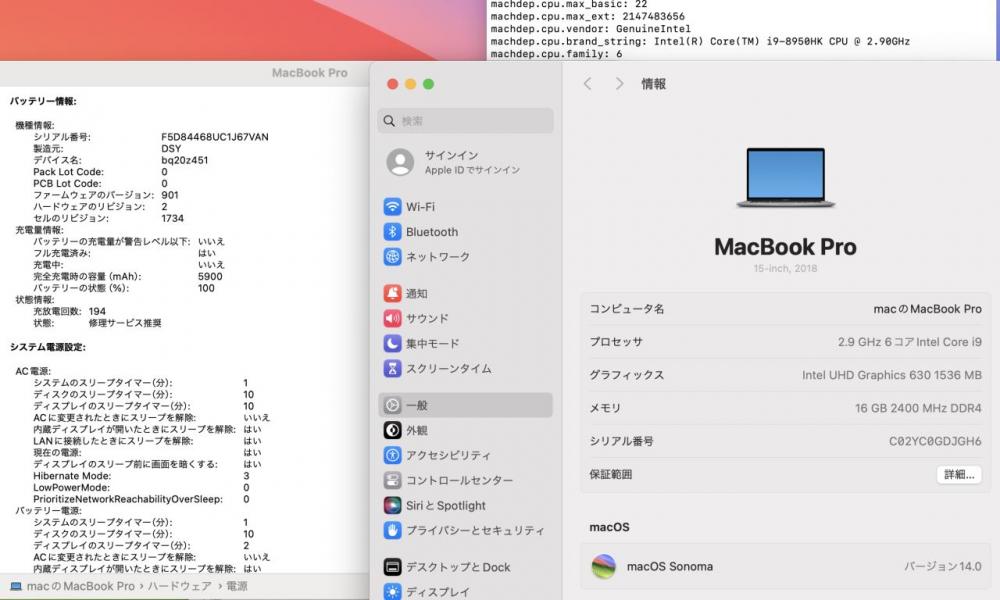Open 外観 appearance icon
The image size is (1000, 600).
(x=392, y=430)
